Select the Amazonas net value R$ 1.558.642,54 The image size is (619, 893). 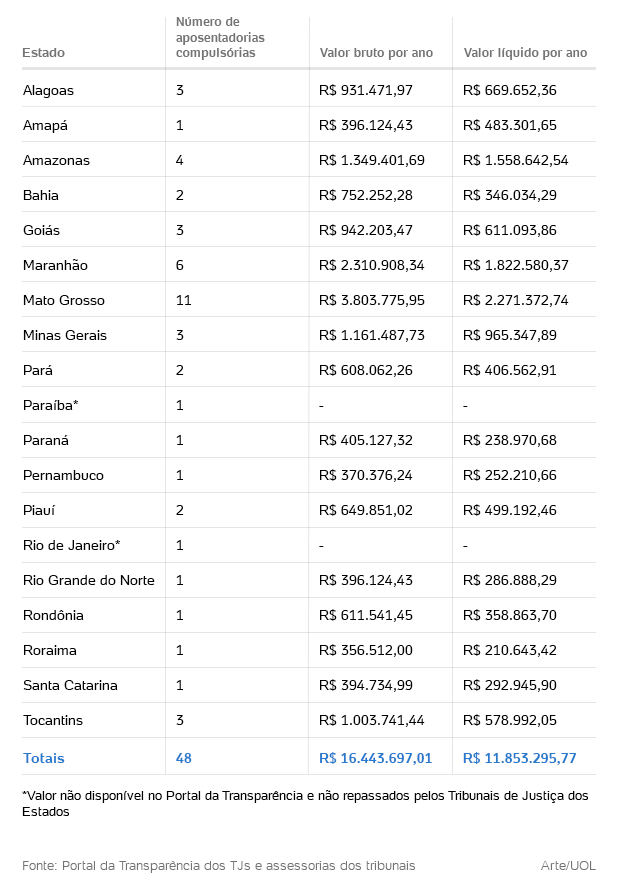click(x=516, y=160)
